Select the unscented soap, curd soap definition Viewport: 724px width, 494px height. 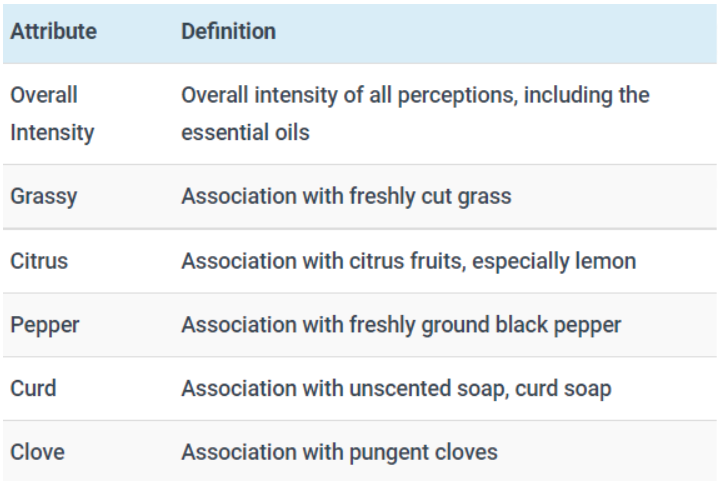pyautogui.click(x=396, y=389)
